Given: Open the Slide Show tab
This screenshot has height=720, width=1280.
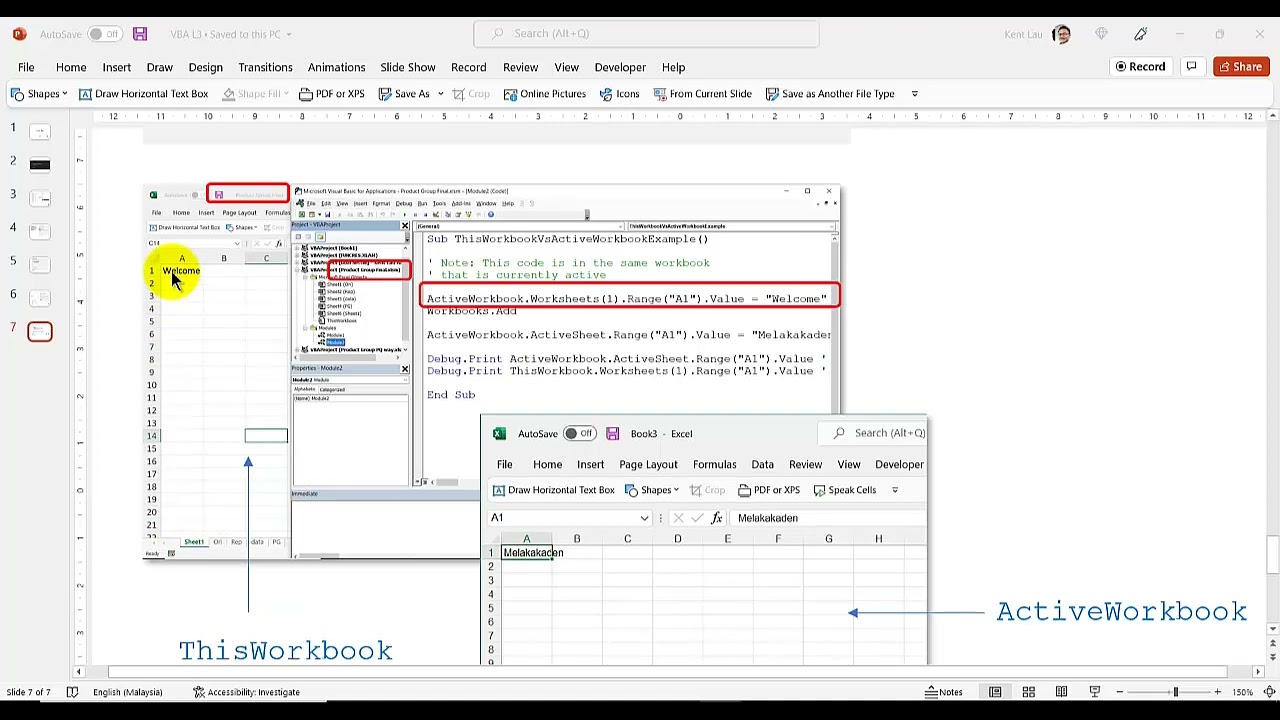Looking at the screenshot, I should pos(407,67).
